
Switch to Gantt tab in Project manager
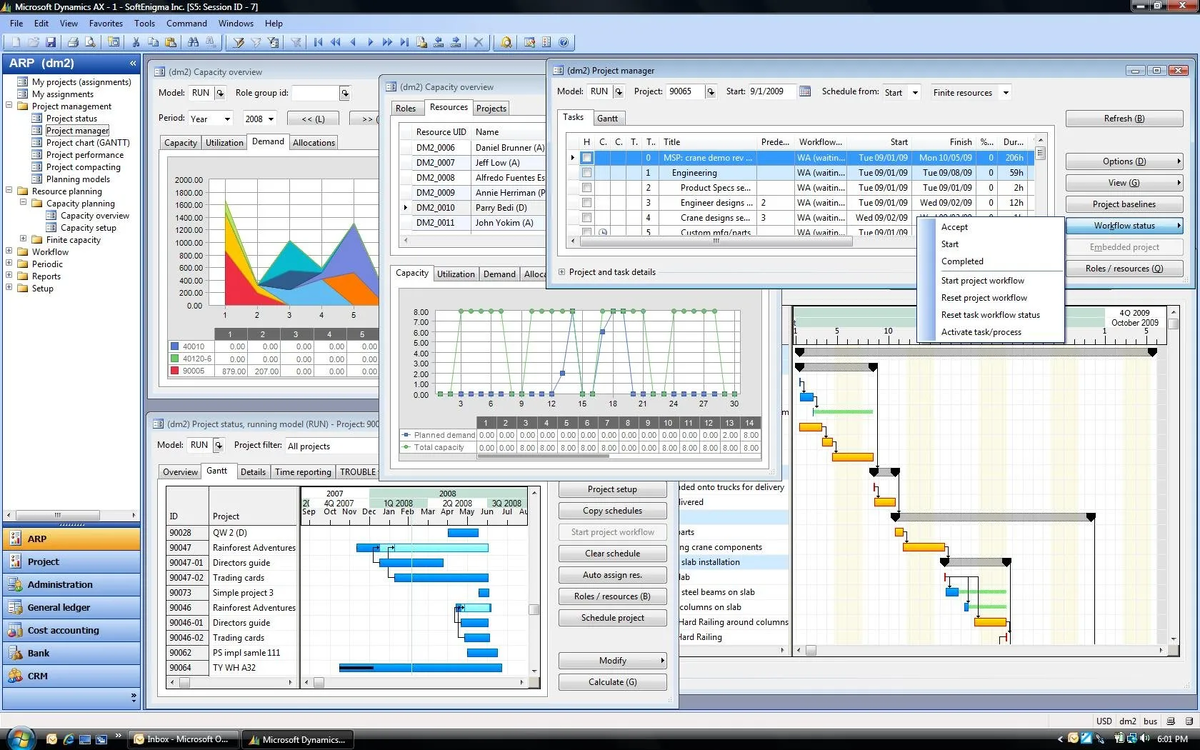607,118
